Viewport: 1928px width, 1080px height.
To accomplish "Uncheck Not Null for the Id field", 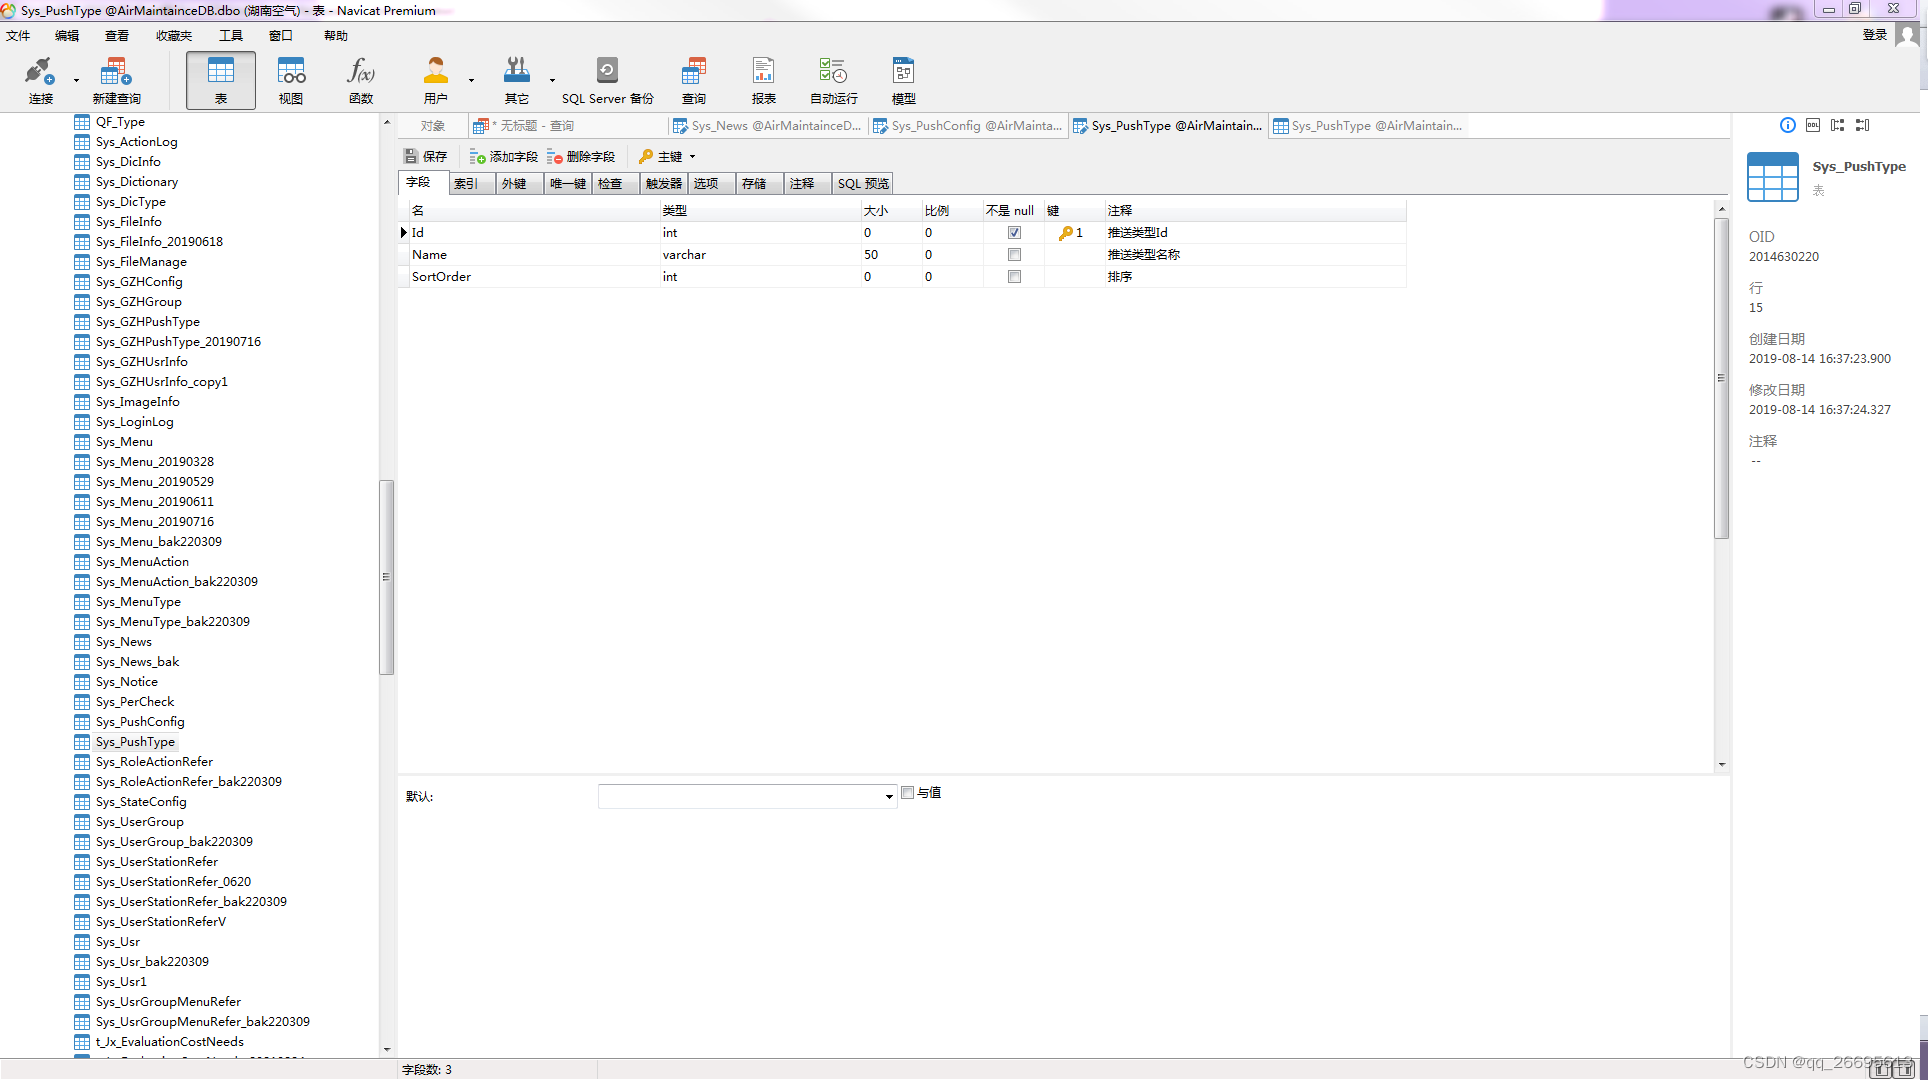I will point(1014,233).
